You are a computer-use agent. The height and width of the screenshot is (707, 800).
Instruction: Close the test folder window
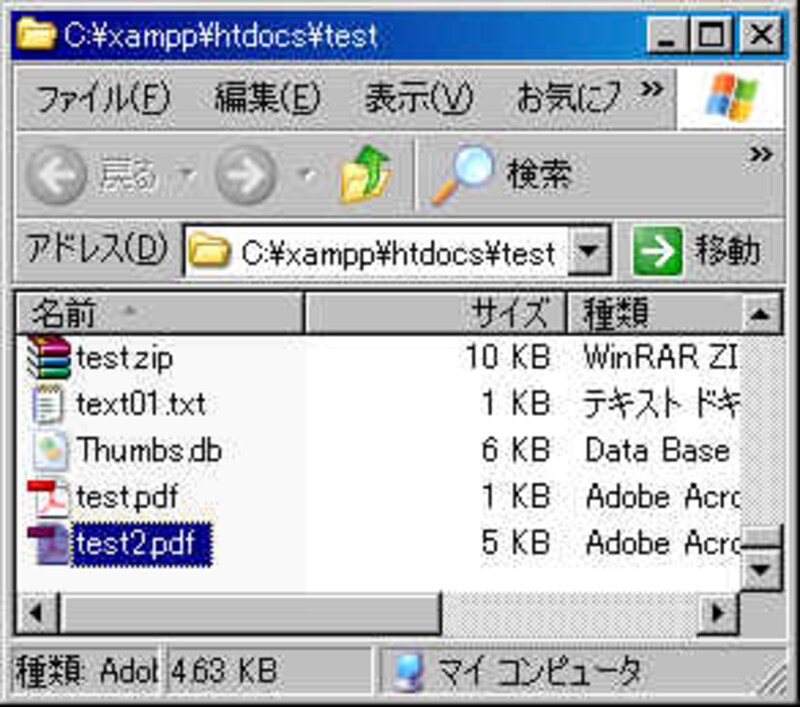[x=760, y=34]
